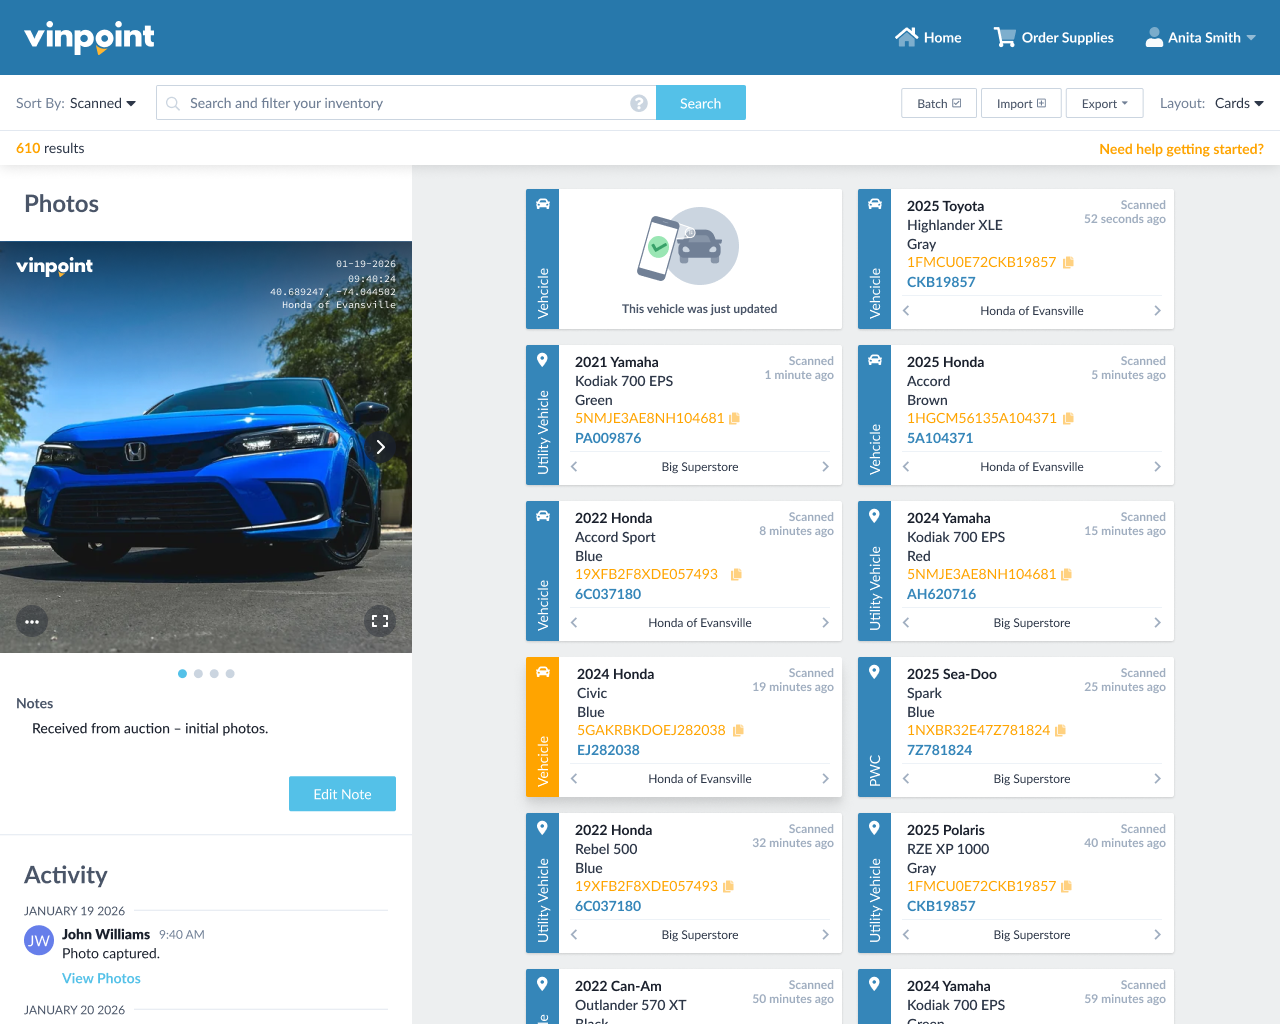
Task: Click the Search button
Action: [701, 103]
